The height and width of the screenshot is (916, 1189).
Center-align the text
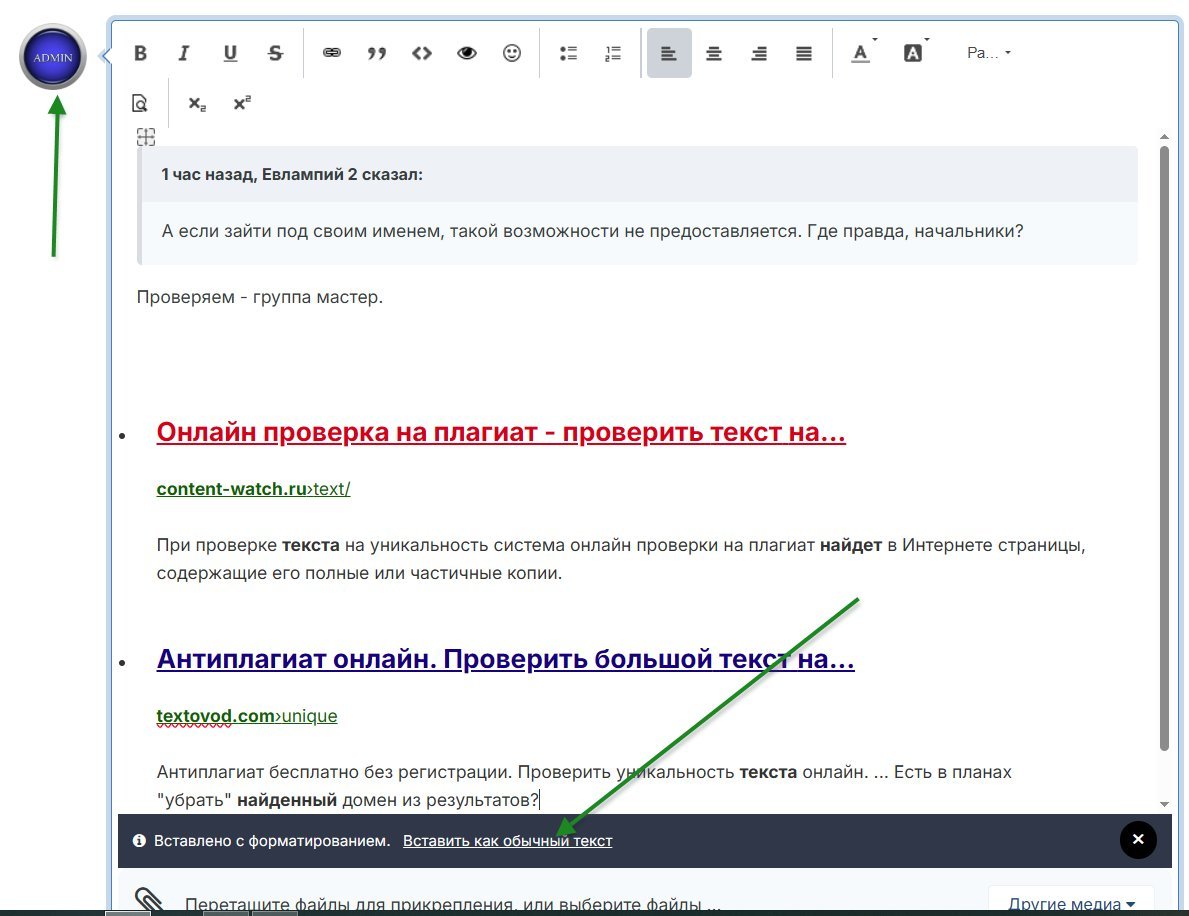(714, 53)
